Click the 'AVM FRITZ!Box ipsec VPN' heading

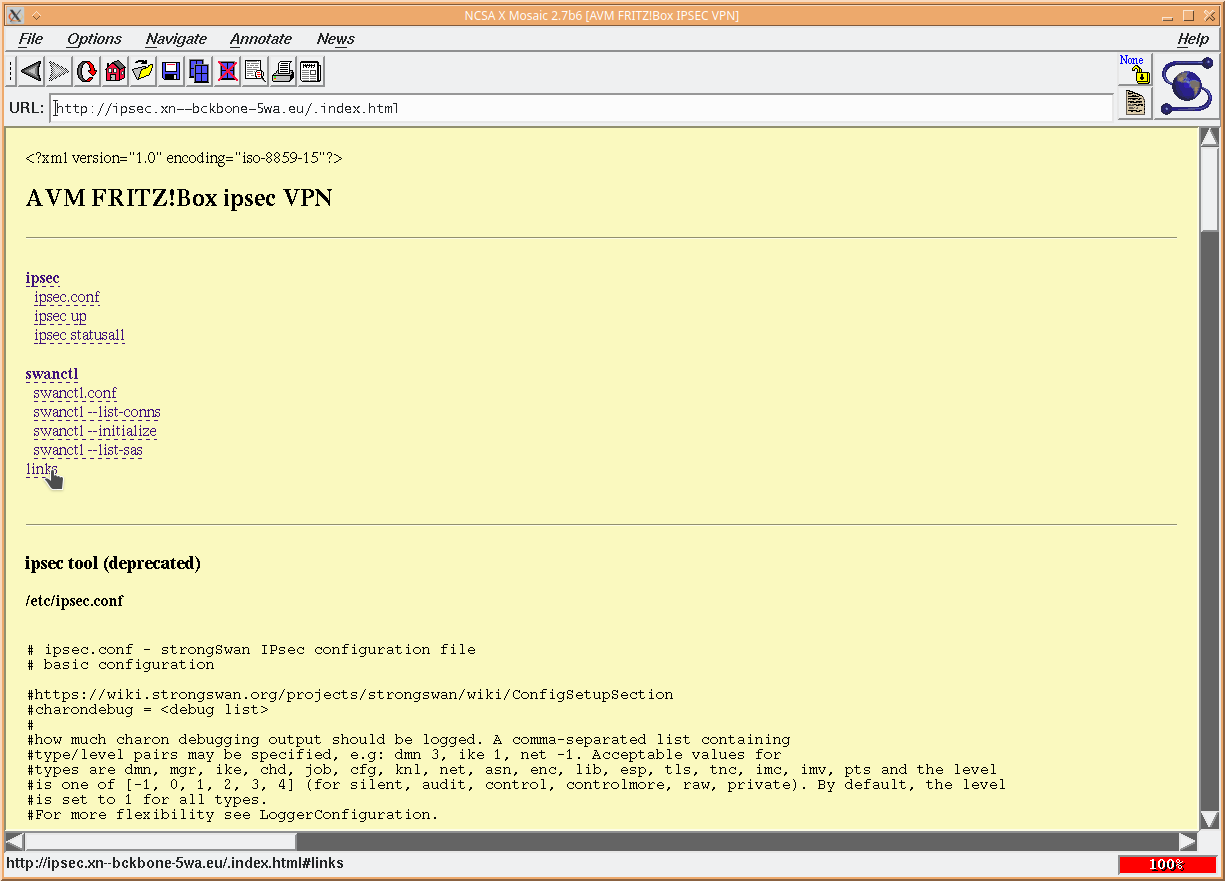point(178,198)
